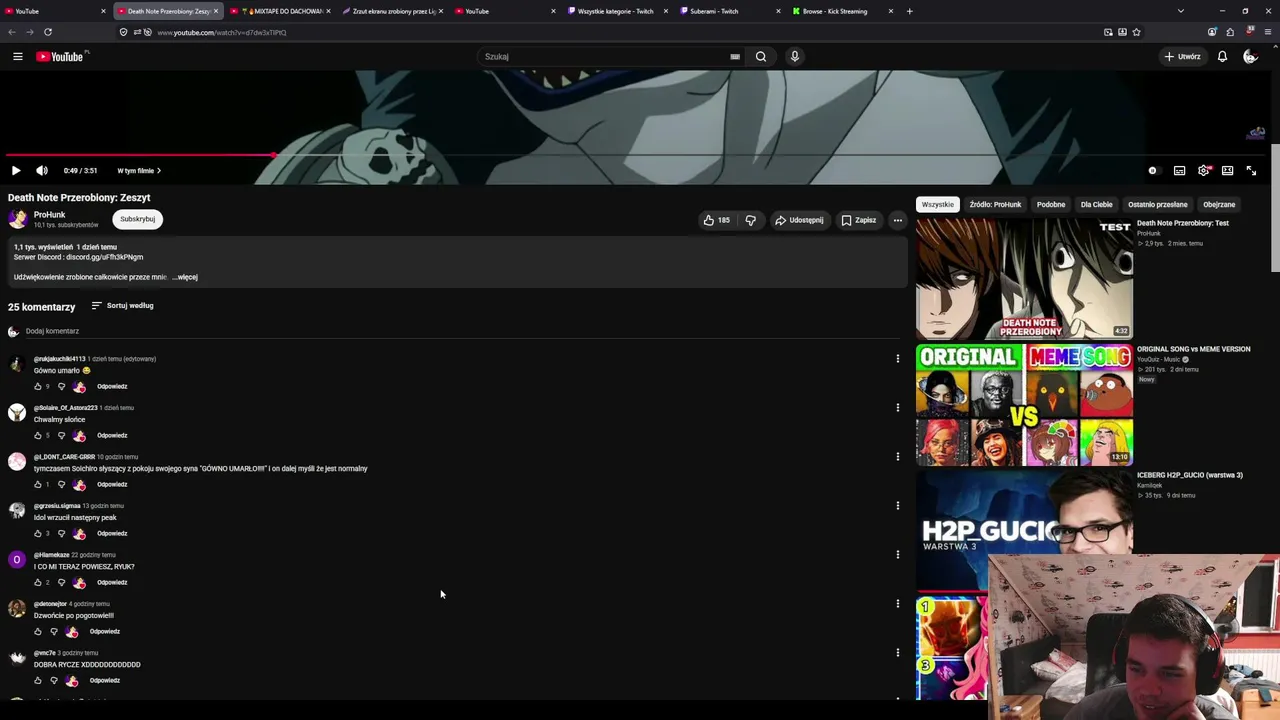The image size is (1280, 720).
Task: Select the Podobne filter chip
Action: [1051, 205]
